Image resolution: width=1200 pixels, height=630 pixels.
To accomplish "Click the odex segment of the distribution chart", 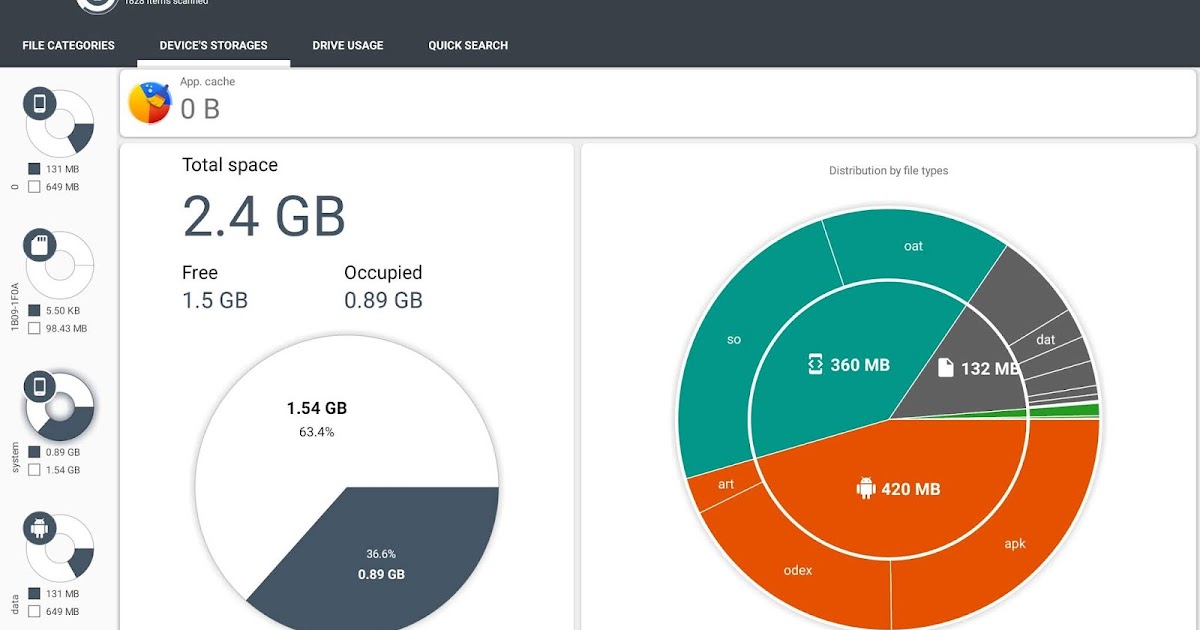I will 796,570.
